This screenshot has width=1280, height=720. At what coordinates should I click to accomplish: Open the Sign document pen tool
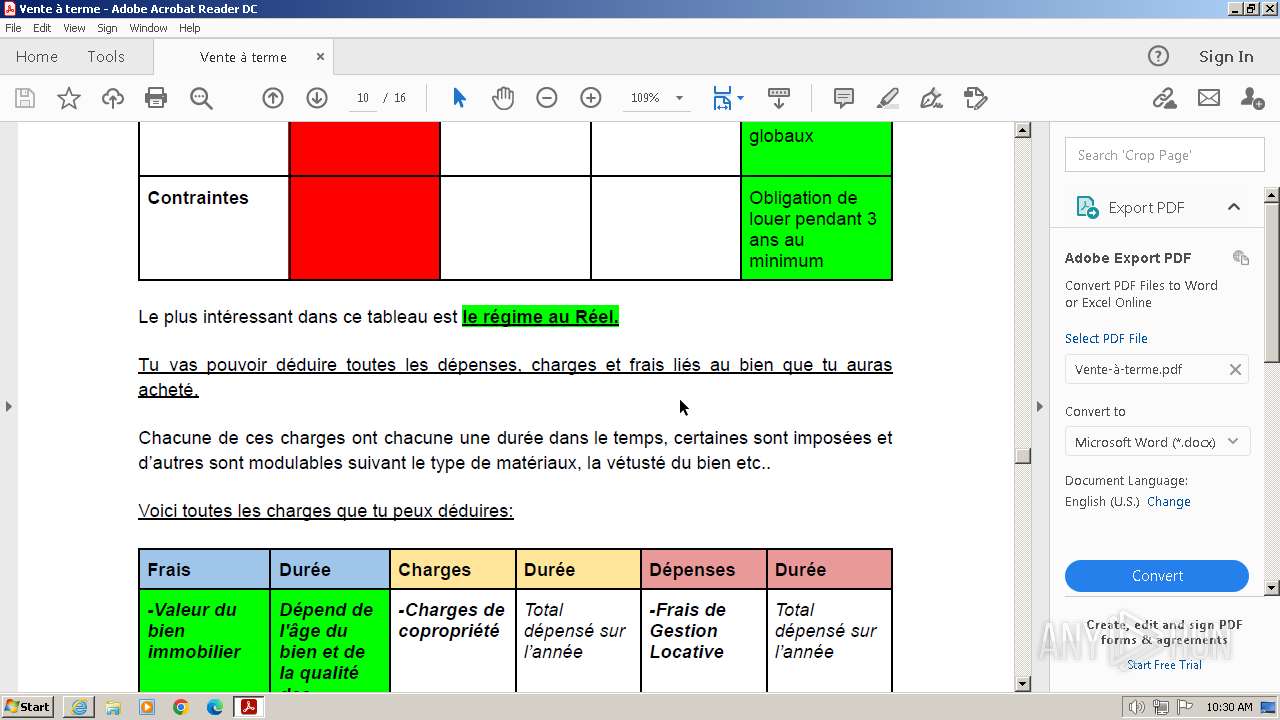931,98
